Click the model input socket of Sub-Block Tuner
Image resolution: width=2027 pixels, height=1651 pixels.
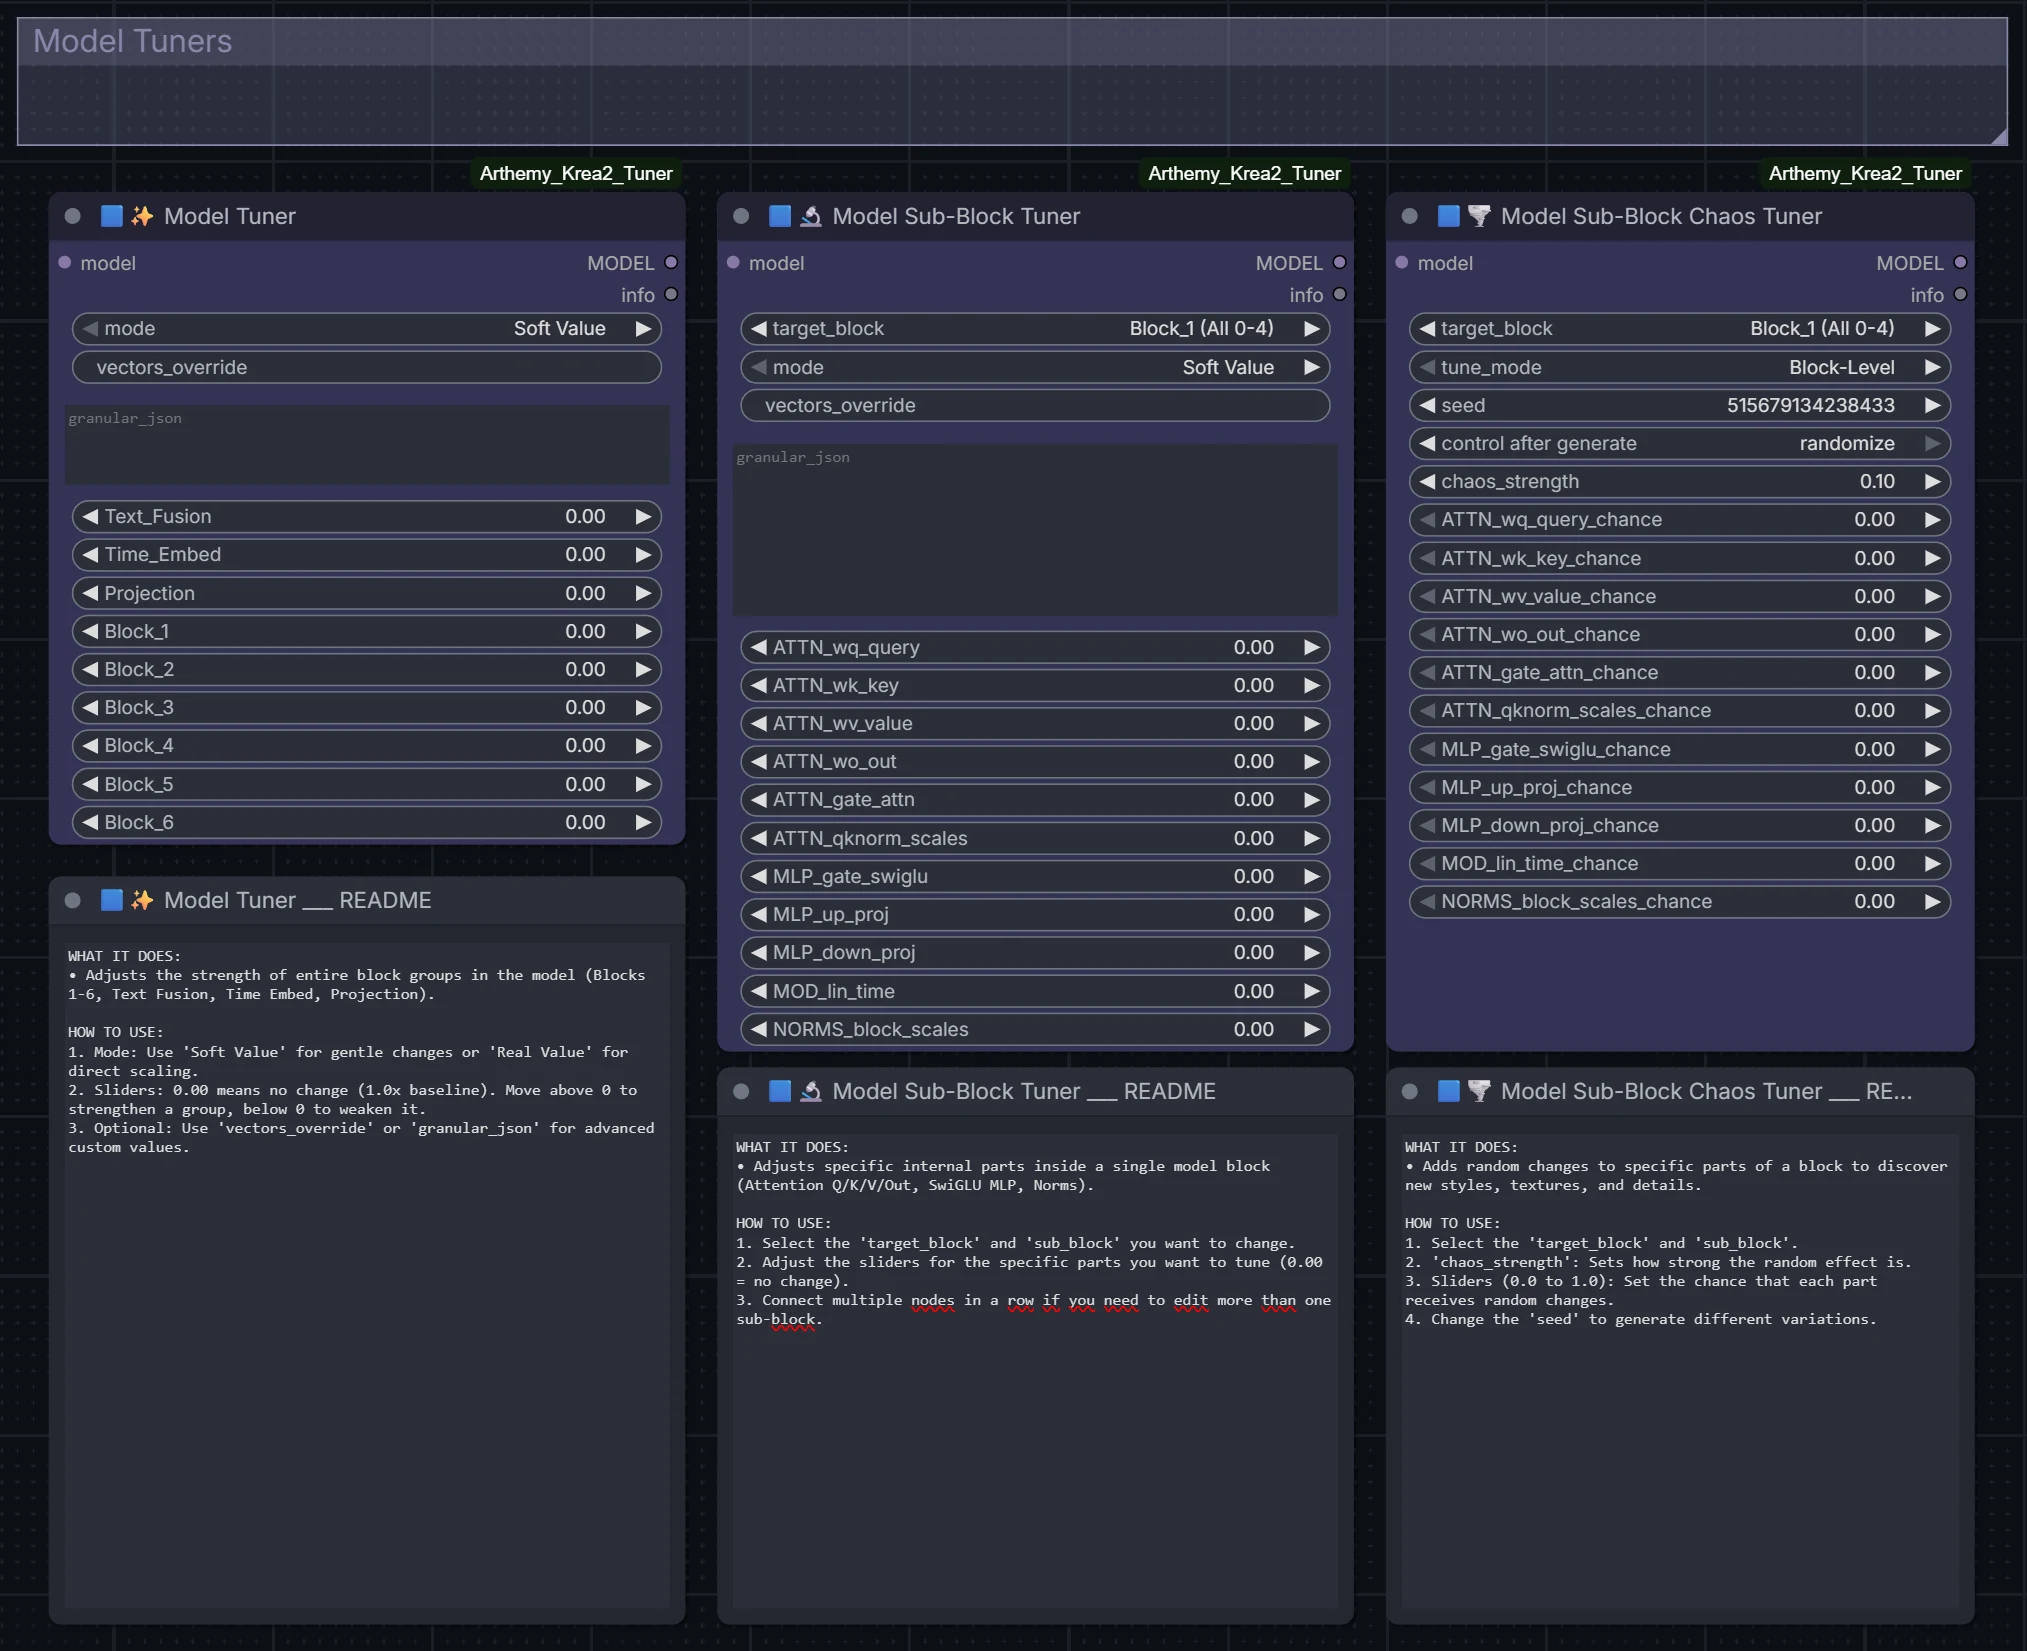pyautogui.click(x=733, y=262)
